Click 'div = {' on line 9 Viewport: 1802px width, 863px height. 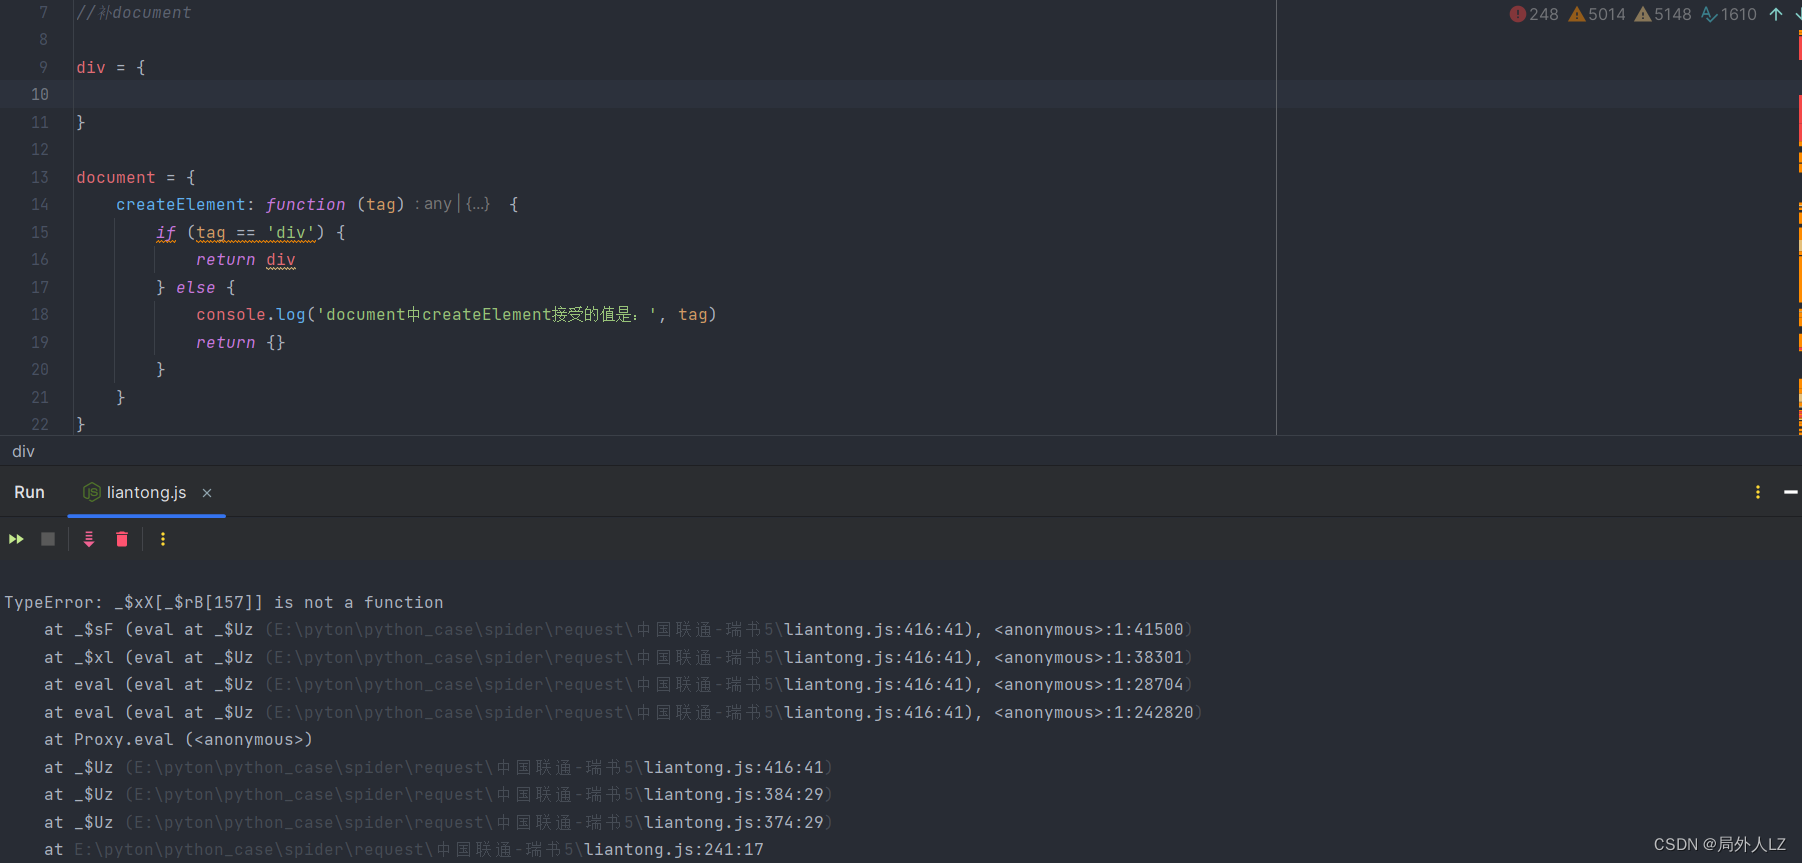pyautogui.click(x=111, y=67)
